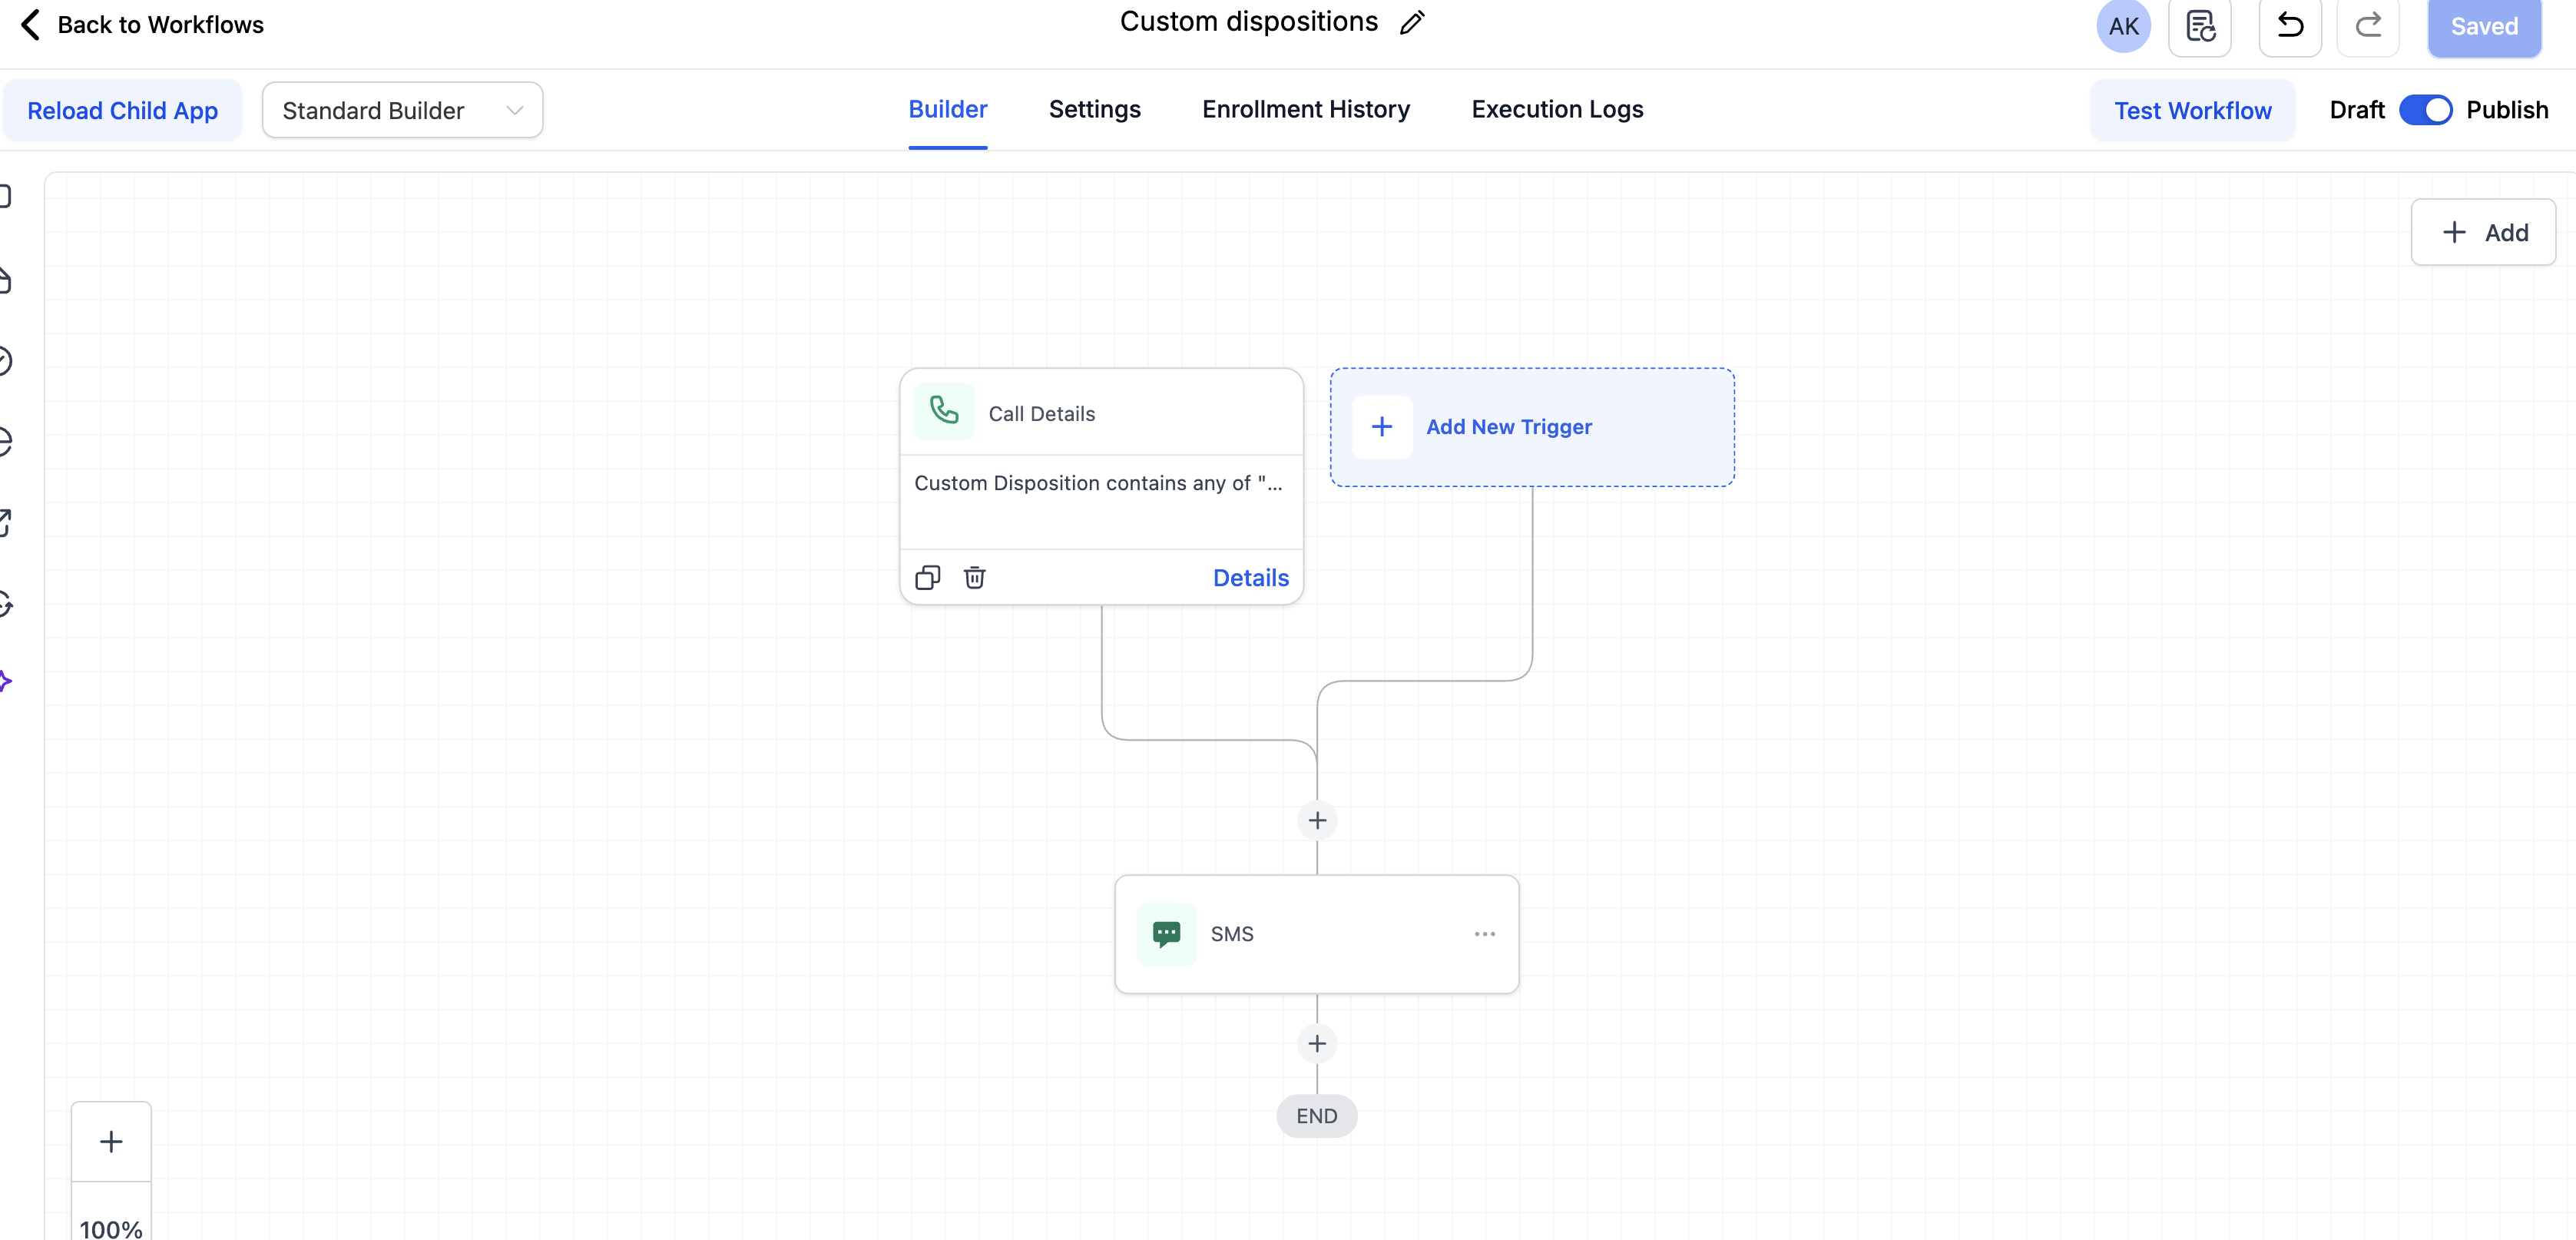Viewport: 2576px width, 1240px height.
Task: Open the version history notes icon
Action: coord(2200,26)
